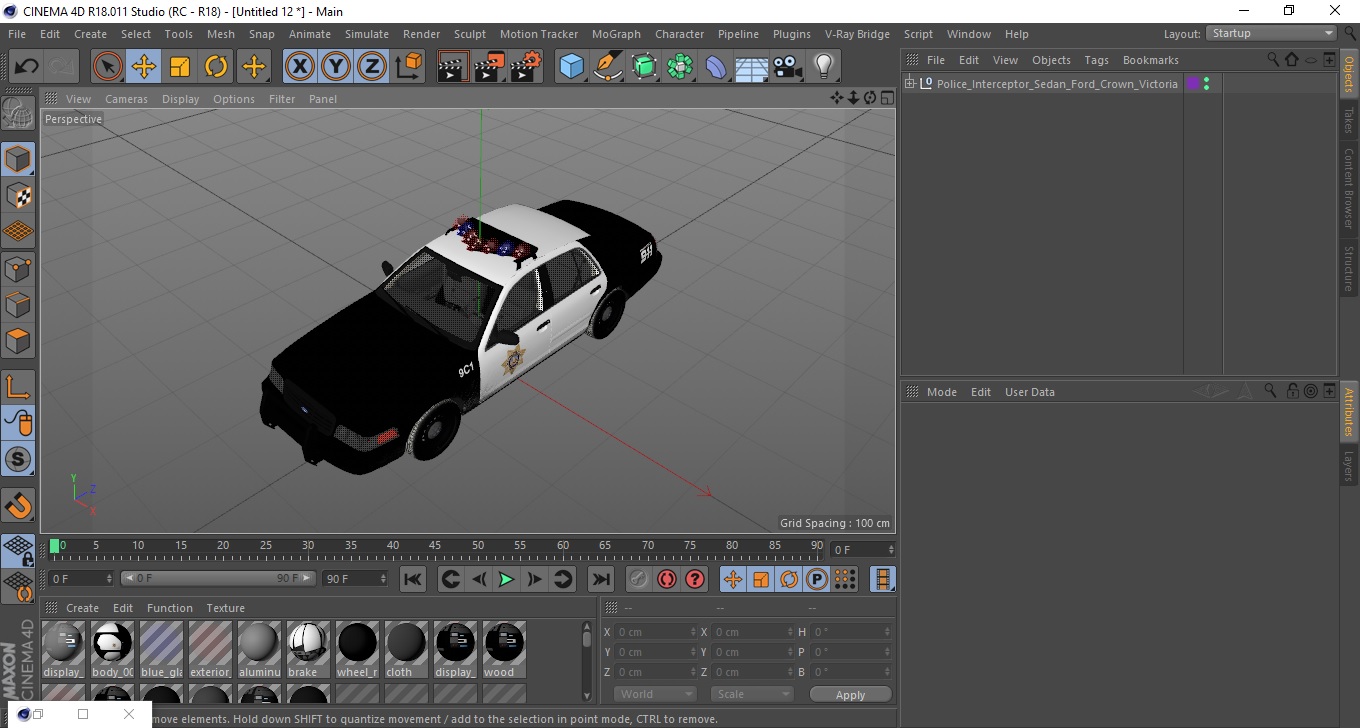Toggle Enable Snap S icon
This screenshot has height=728, width=1360.
tap(18, 459)
